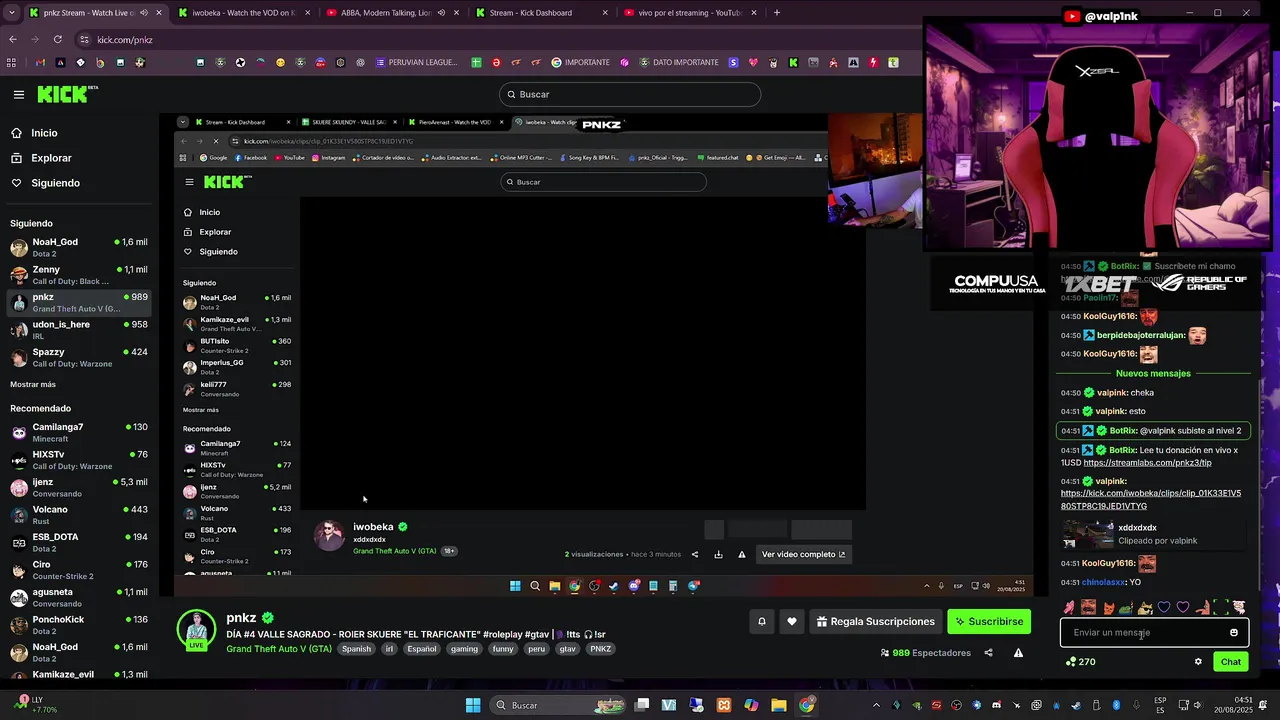Click the notification bell under the stream
1280x720 pixels.
[761, 622]
